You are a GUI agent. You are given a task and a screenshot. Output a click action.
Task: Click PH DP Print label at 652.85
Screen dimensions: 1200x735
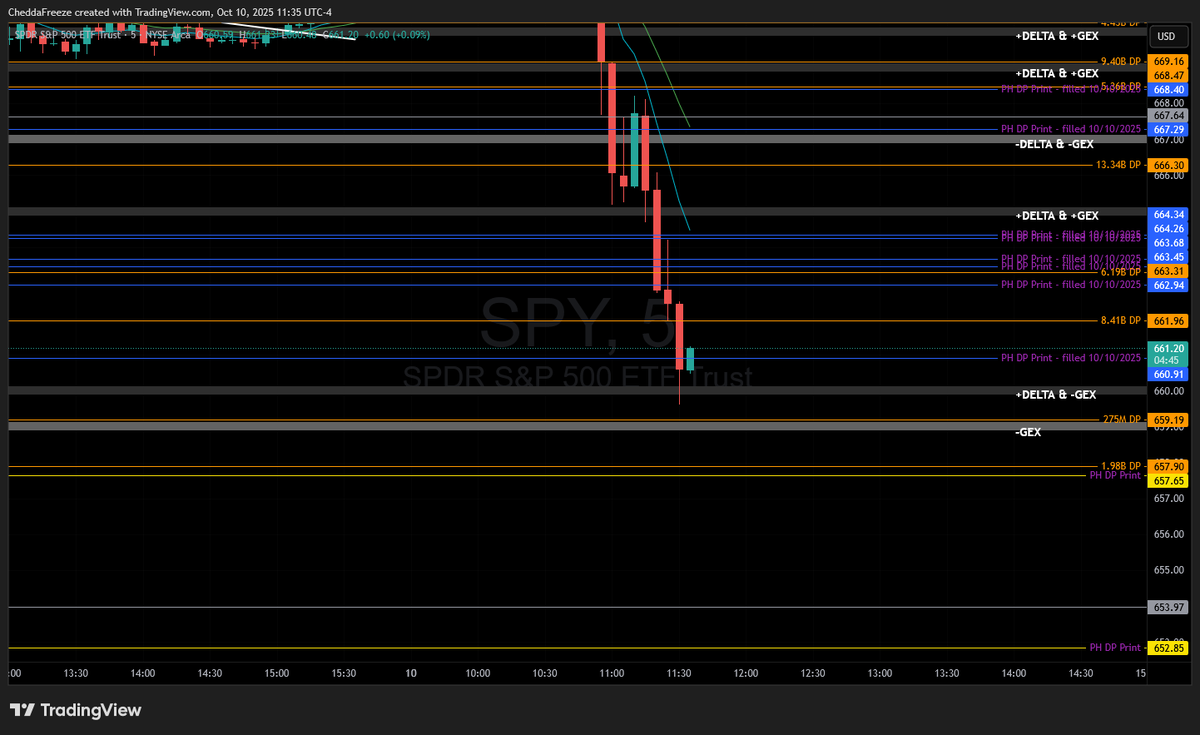(x=1115, y=647)
